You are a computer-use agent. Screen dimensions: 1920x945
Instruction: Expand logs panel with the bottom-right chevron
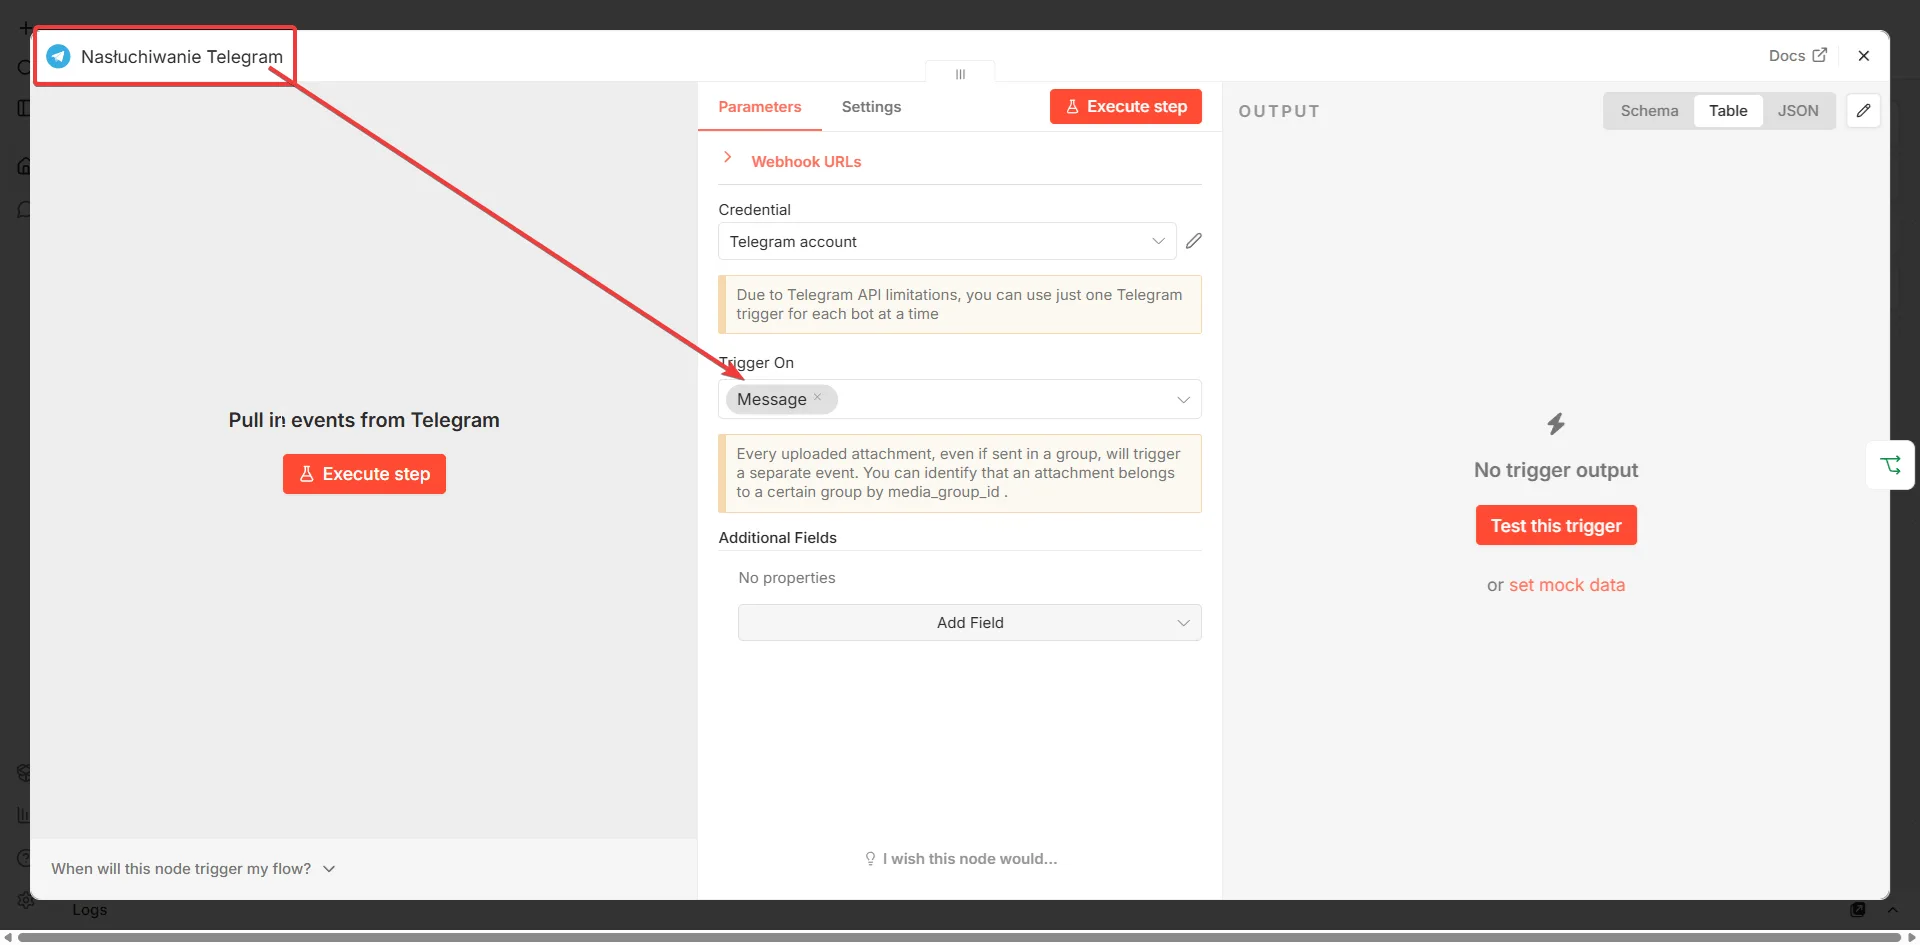1892,910
